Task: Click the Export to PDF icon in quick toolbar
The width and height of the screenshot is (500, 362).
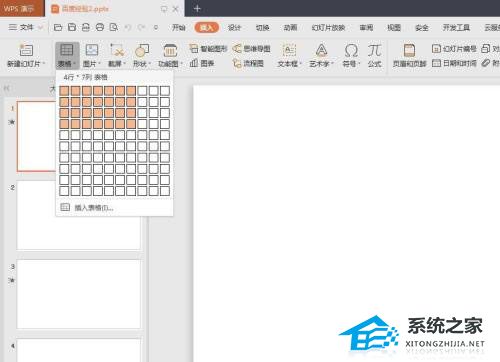Action: point(86,27)
